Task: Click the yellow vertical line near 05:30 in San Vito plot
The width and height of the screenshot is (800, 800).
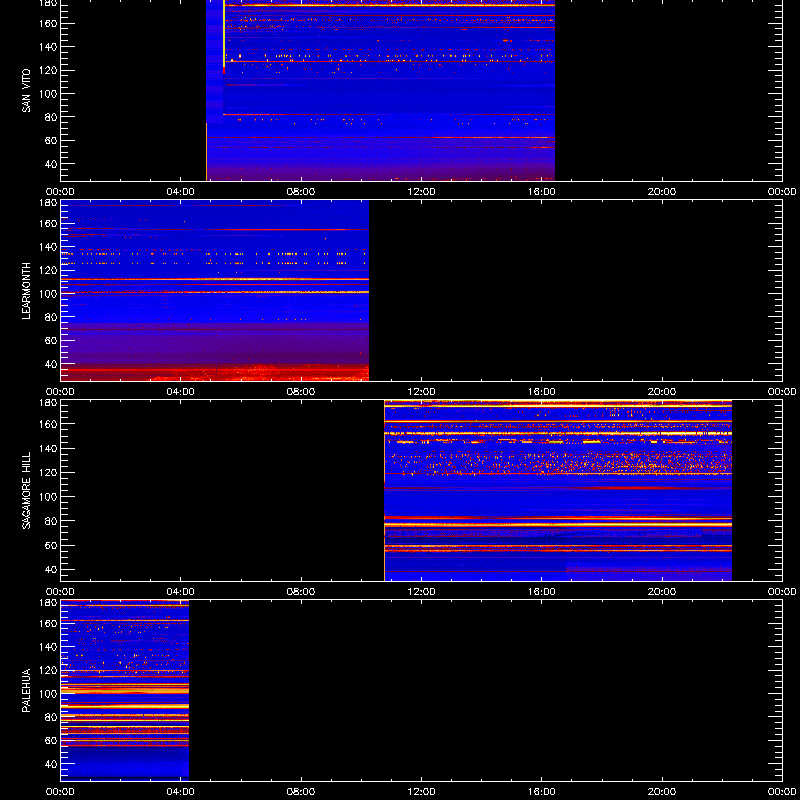Action: pos(224,33)
